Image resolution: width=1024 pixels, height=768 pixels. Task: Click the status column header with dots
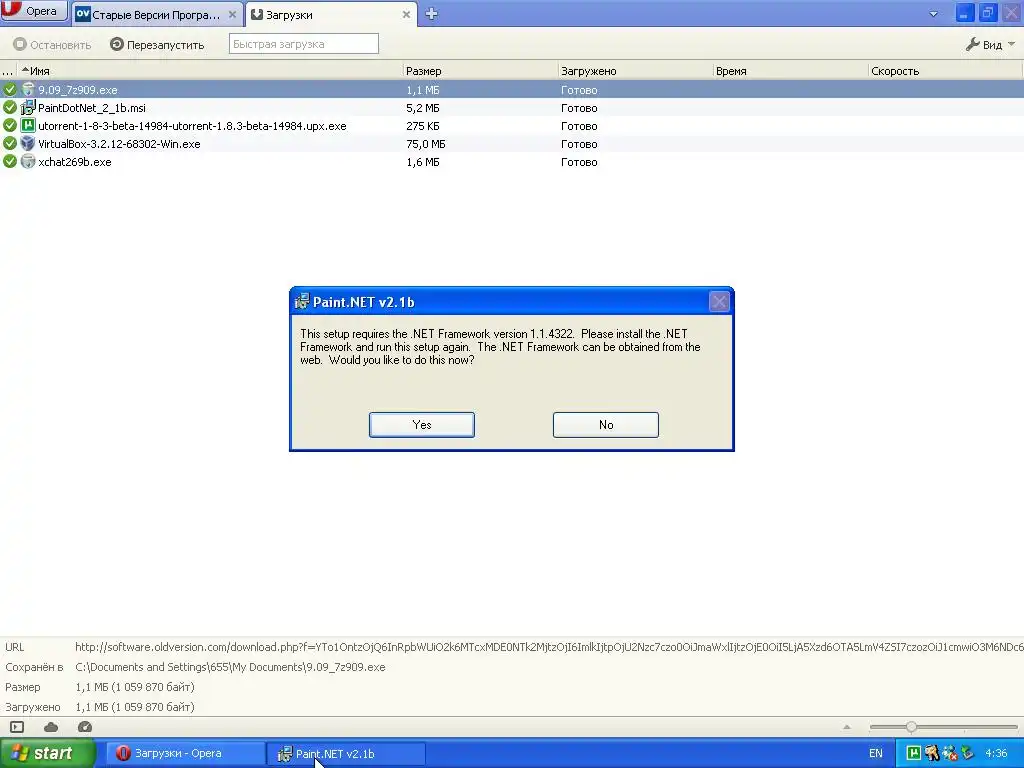(x=8, y=71)
